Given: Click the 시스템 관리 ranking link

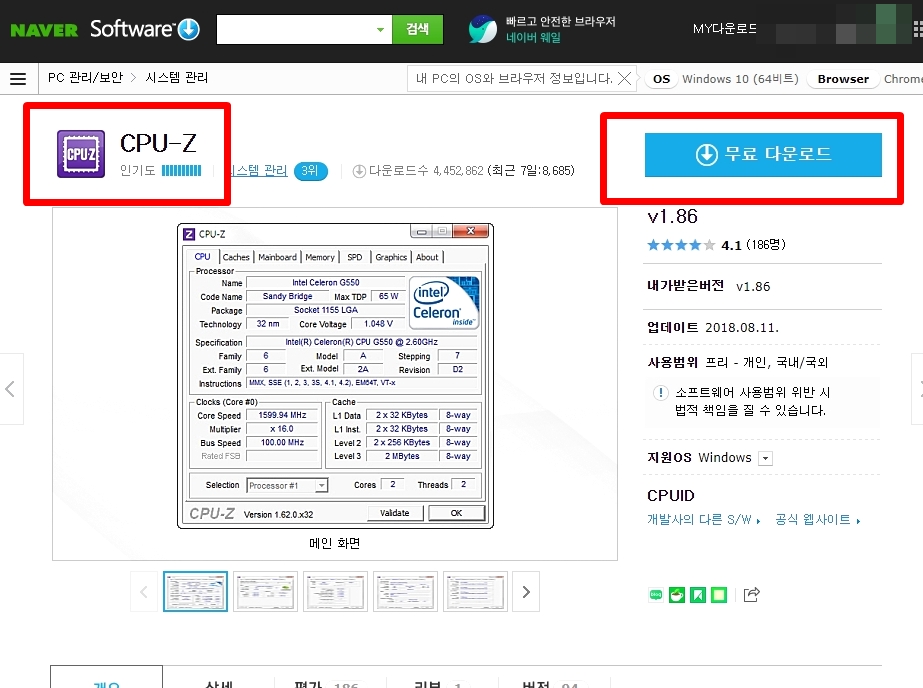Looking at the screenshot, I should pyautogui.click(x=258, y=171).
